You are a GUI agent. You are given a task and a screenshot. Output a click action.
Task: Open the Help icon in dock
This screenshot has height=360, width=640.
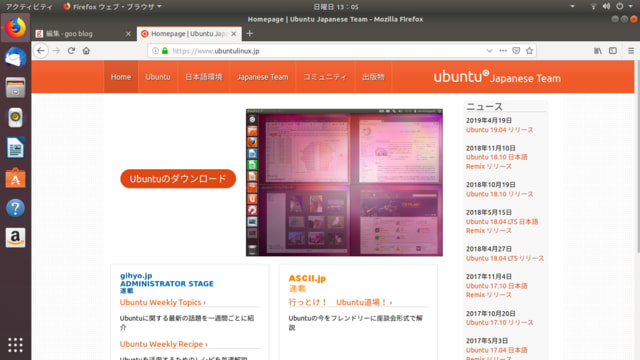pos(16,208)
